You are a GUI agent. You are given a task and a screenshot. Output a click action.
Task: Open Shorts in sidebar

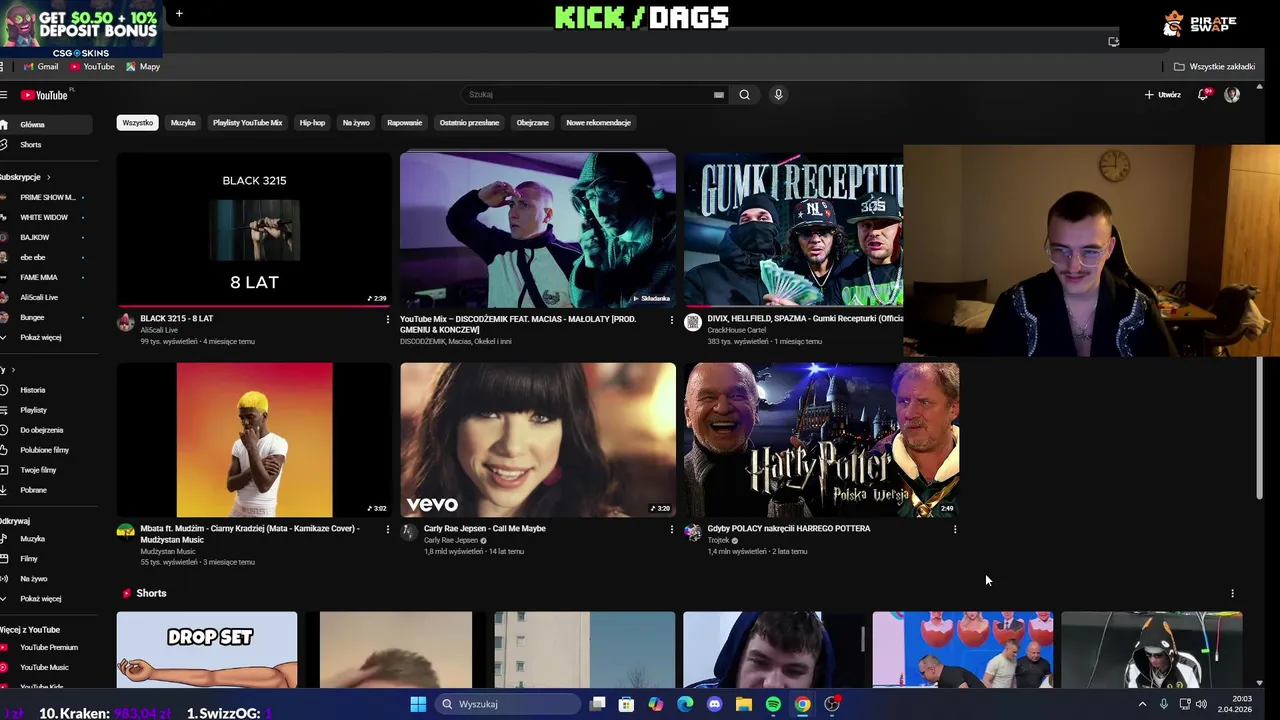tap(46, 145)
